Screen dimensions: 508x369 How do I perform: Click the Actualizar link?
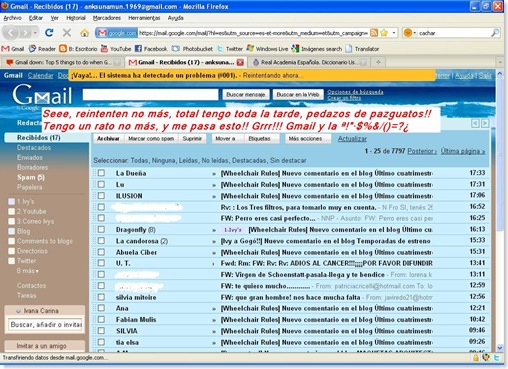(352, 139)
